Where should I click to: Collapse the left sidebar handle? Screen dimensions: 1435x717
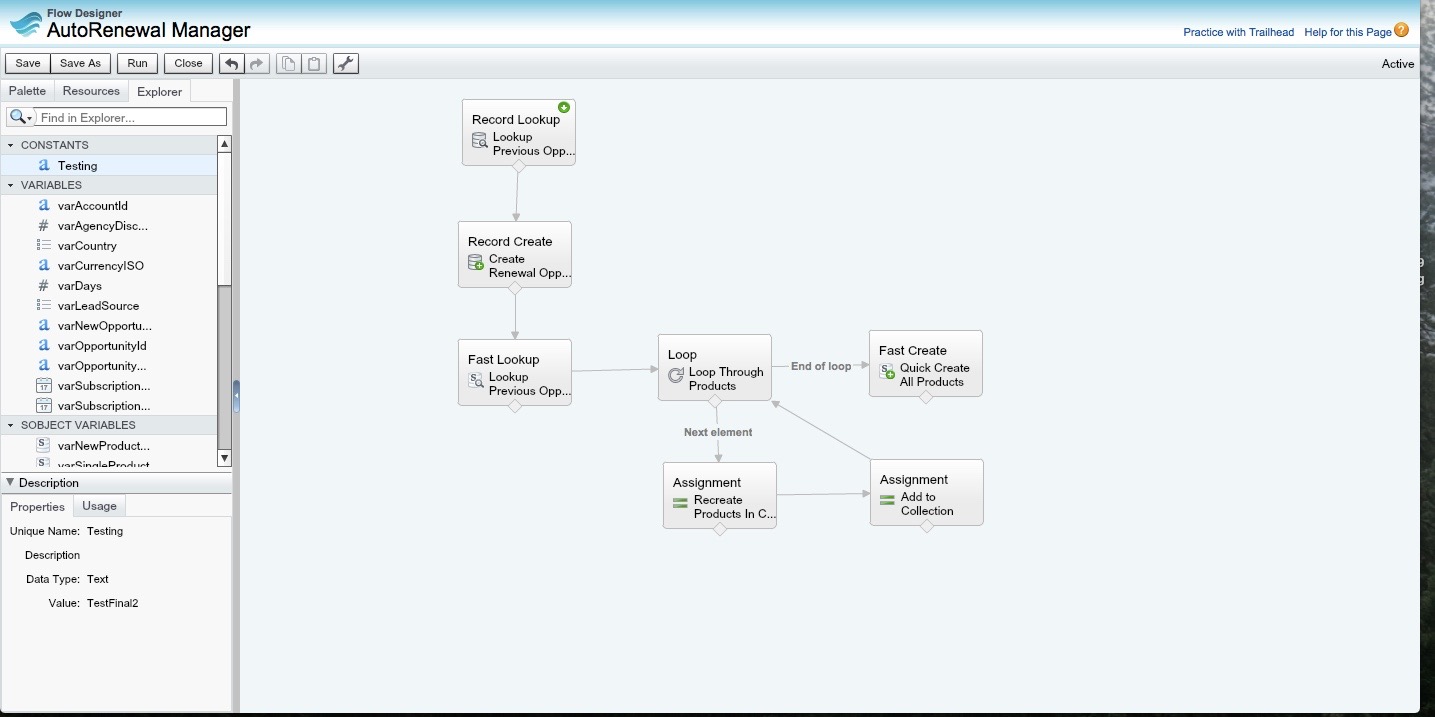coord(236,396)
